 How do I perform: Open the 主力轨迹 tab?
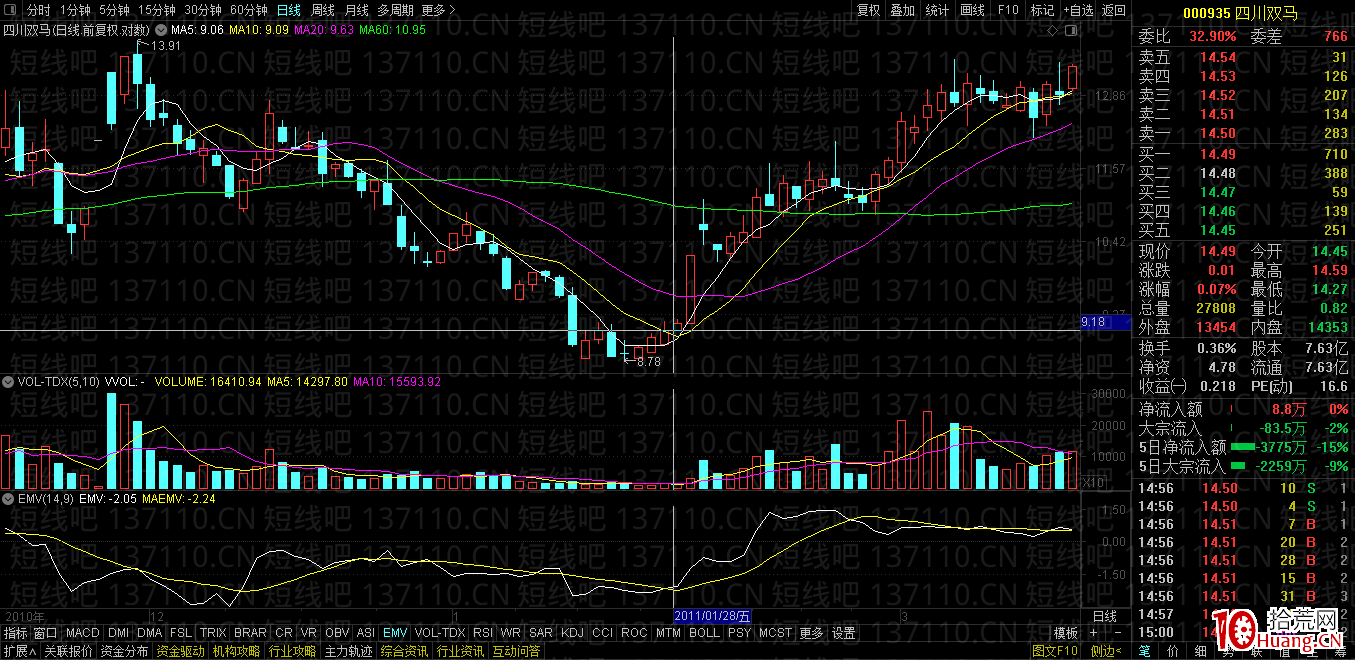pyautogui.click(x=349, y=651)
